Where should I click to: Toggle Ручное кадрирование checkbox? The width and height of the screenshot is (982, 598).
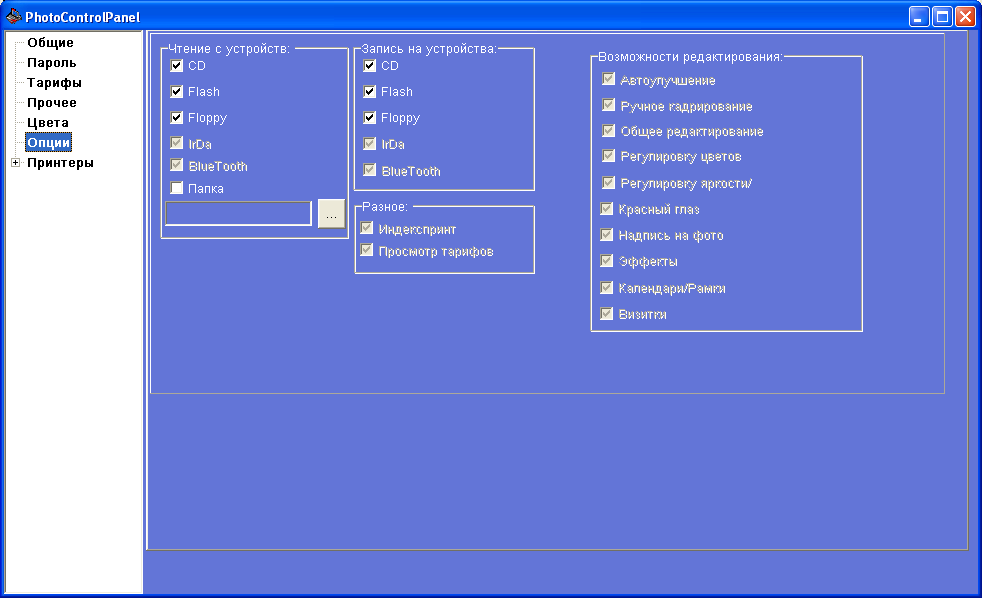point(608,105)
